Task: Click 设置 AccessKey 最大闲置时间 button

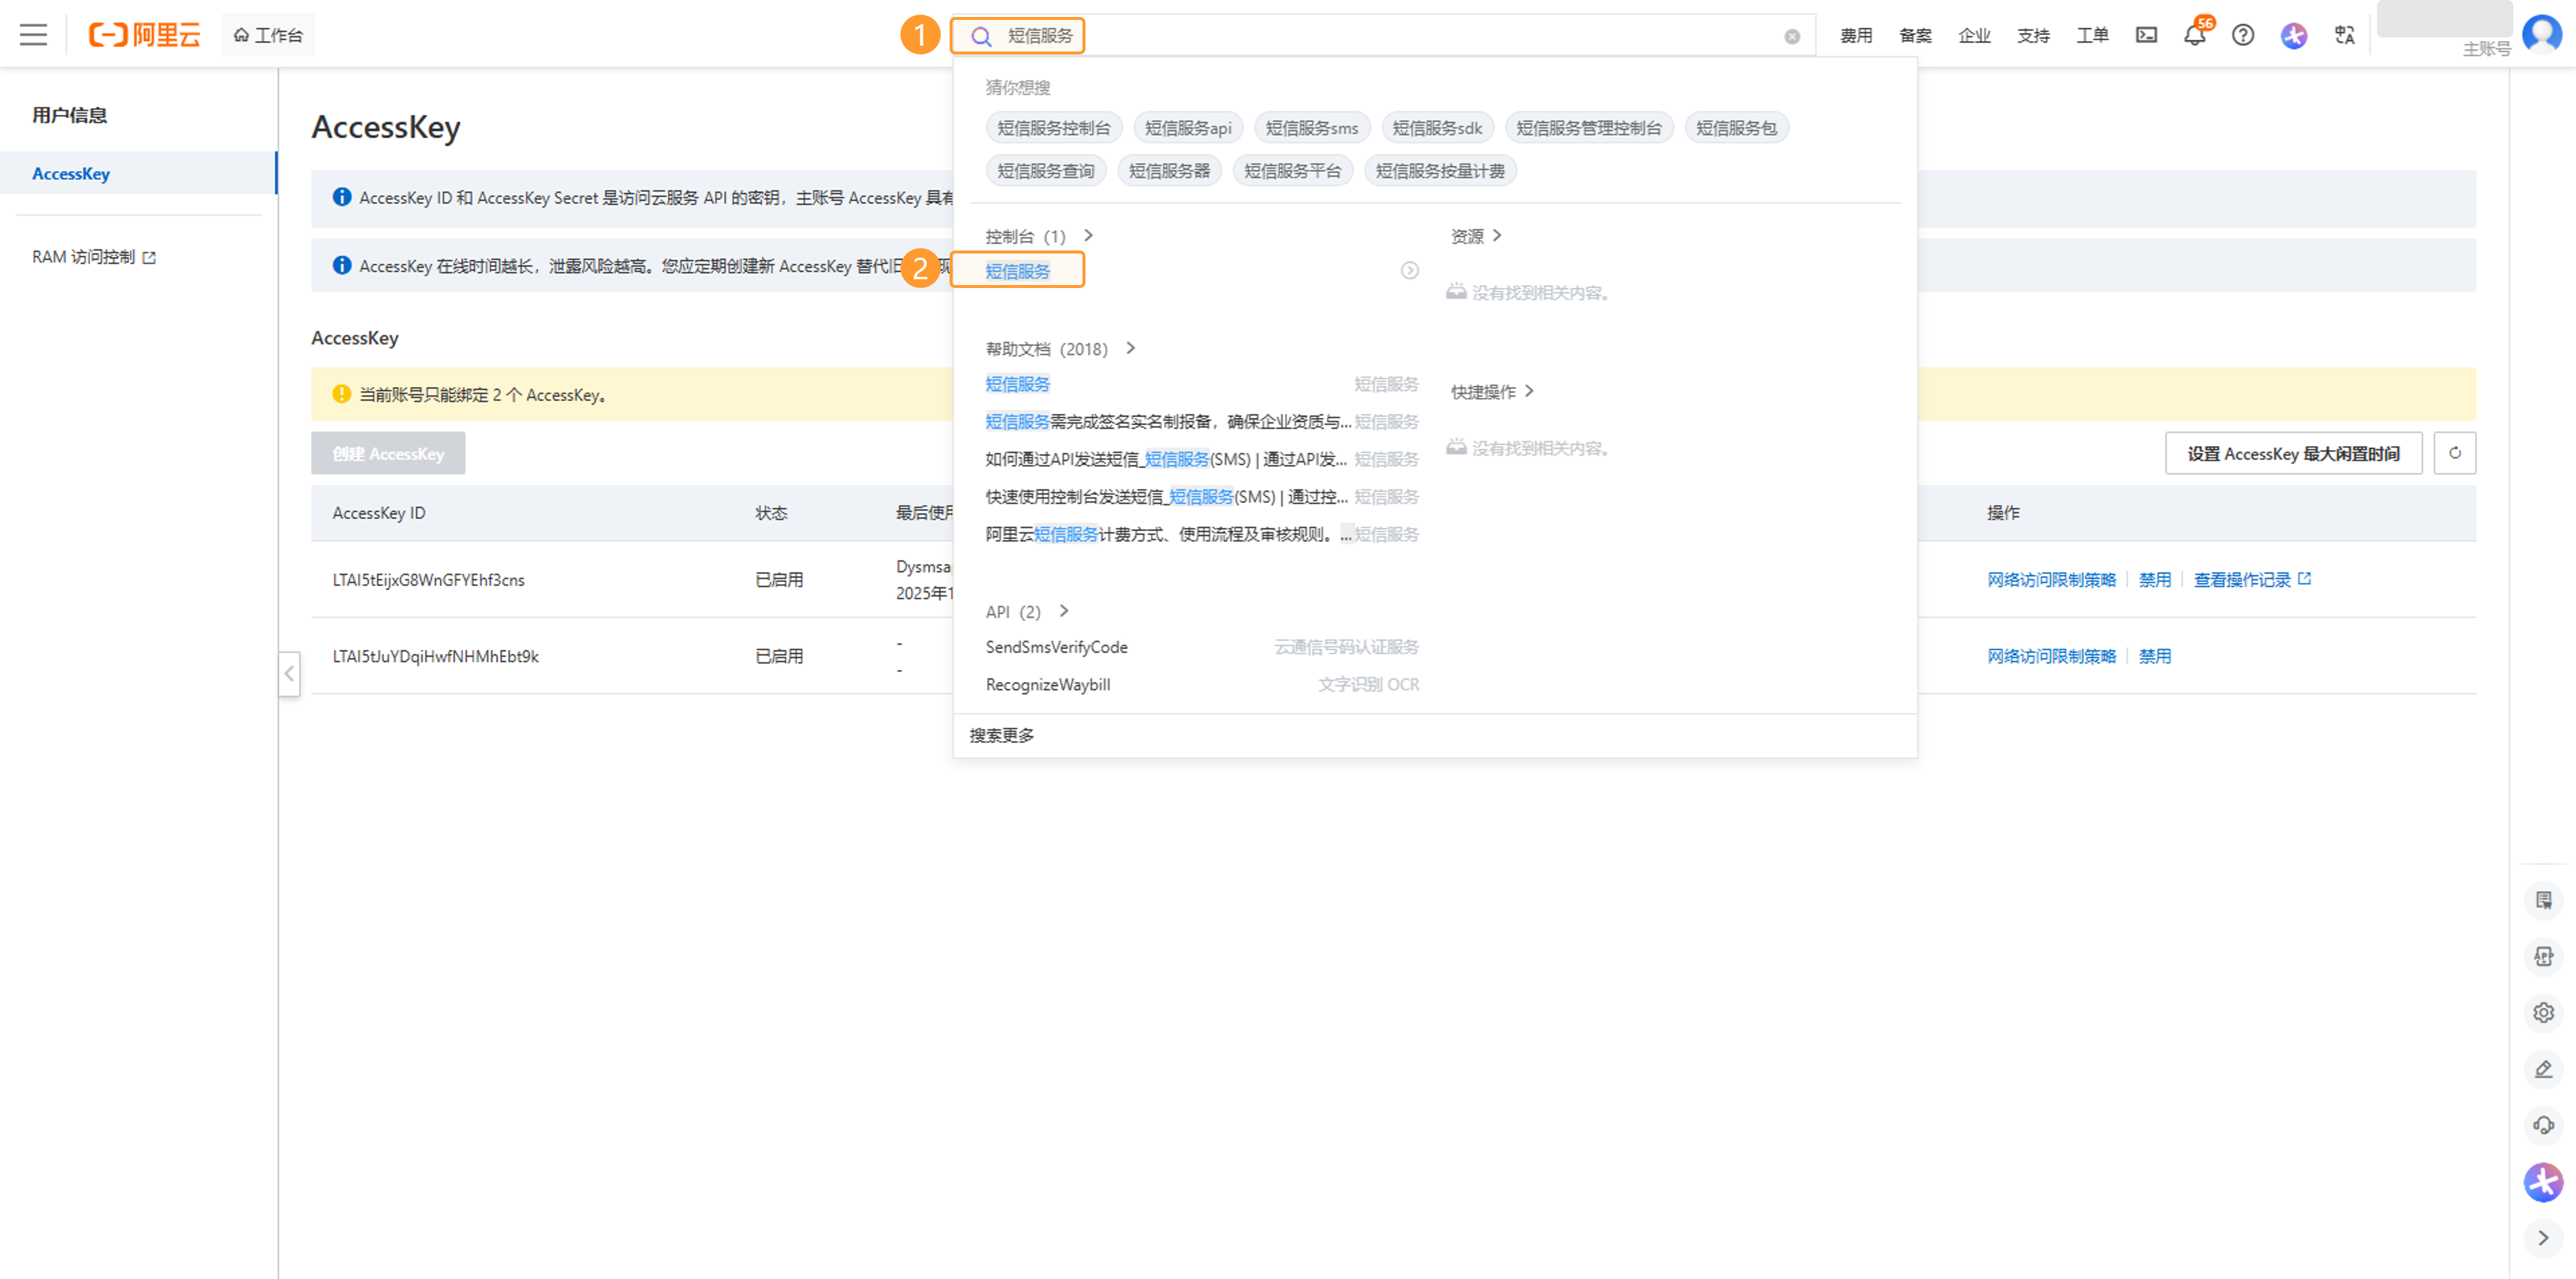Action: coord(2293,453)
